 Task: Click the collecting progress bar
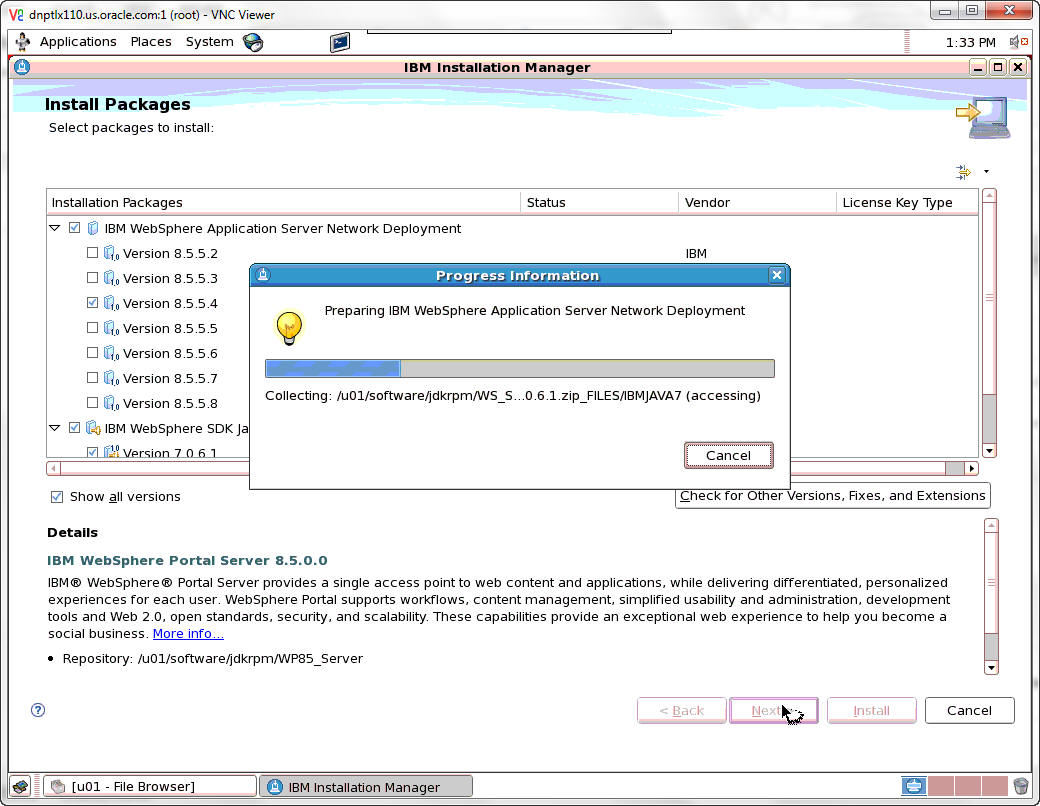click(x=519, y=368)
